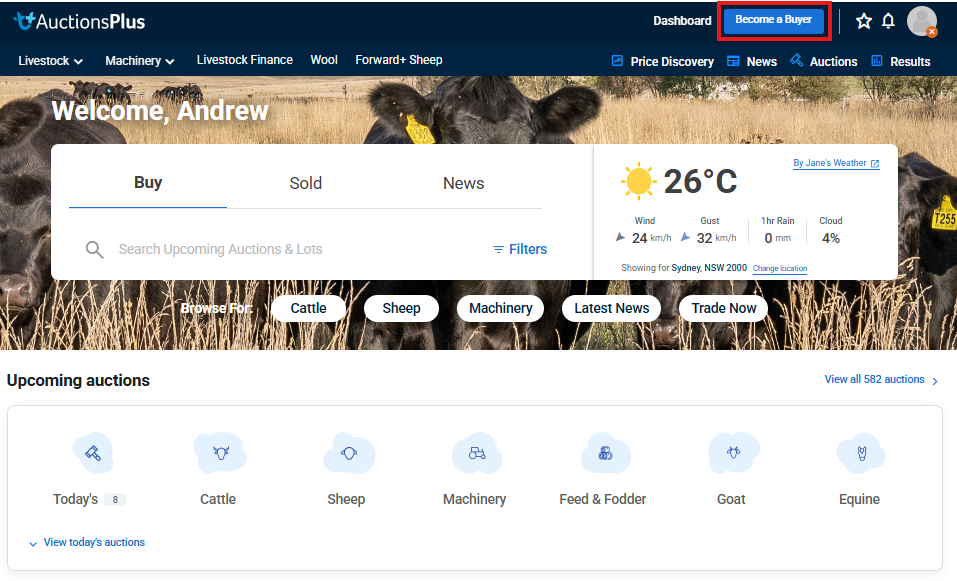Open Price Discovery in the navbar
957x581 pixels.
tap(672, 62)
